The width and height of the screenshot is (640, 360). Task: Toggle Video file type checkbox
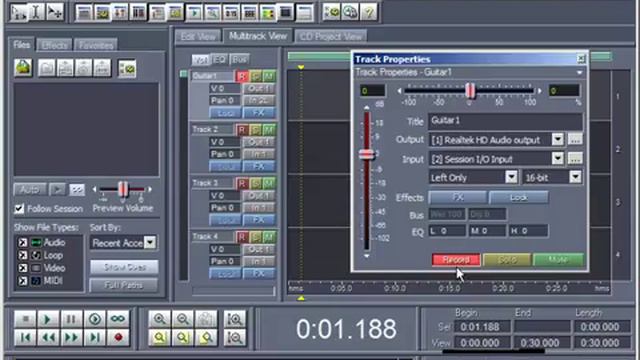click(23, 268)
